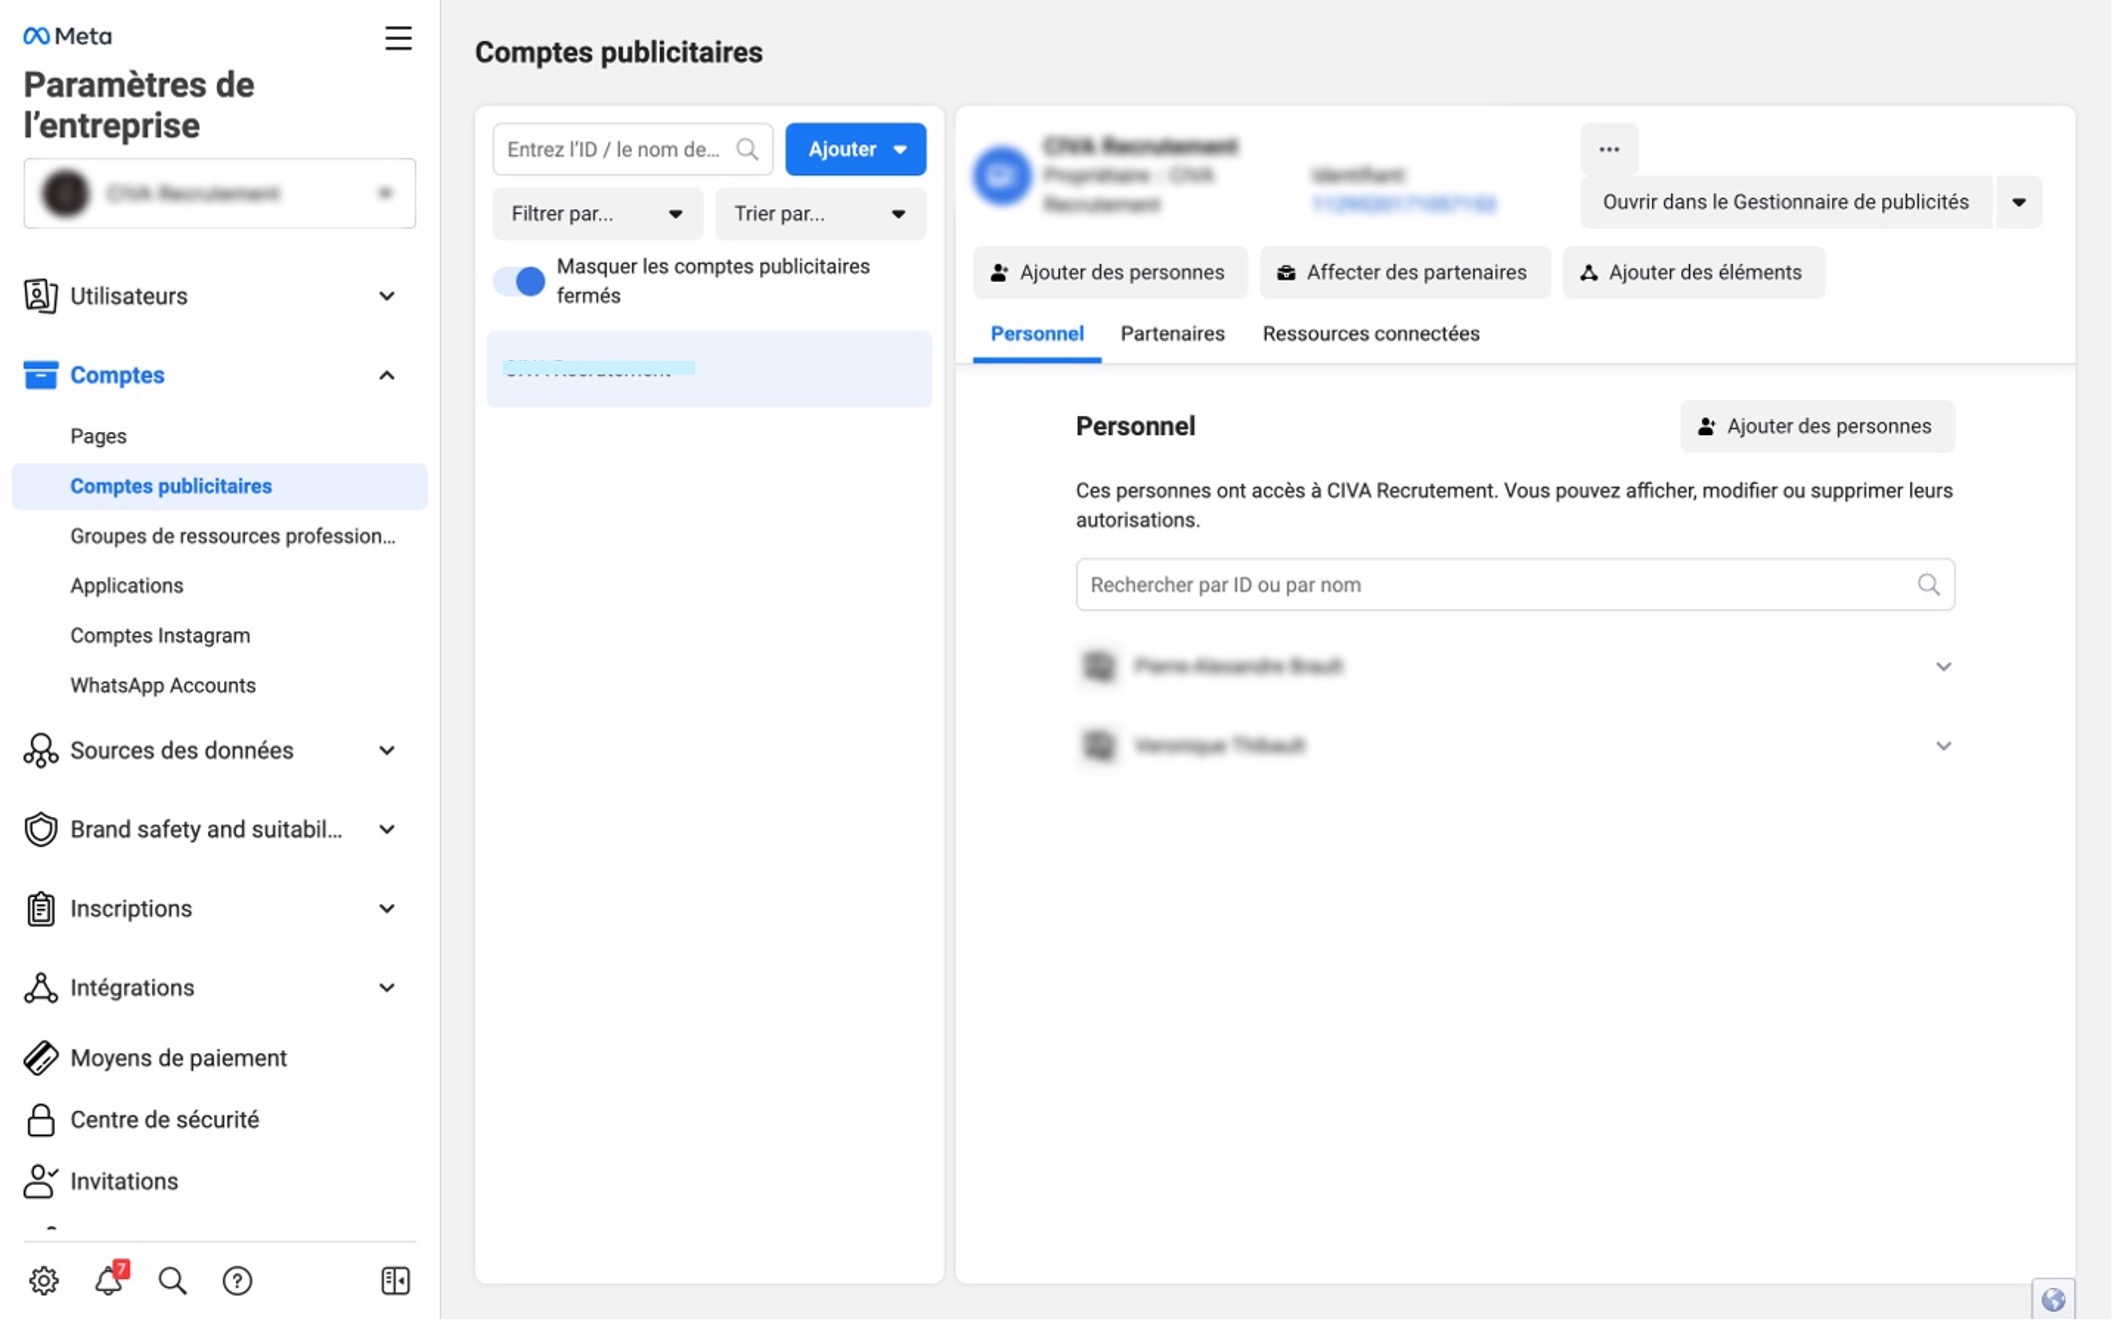The width and height of the screenshot is (2114, 1320).
Task: Collapse the Comptes section in sidebar
Action: pos(386,375)
